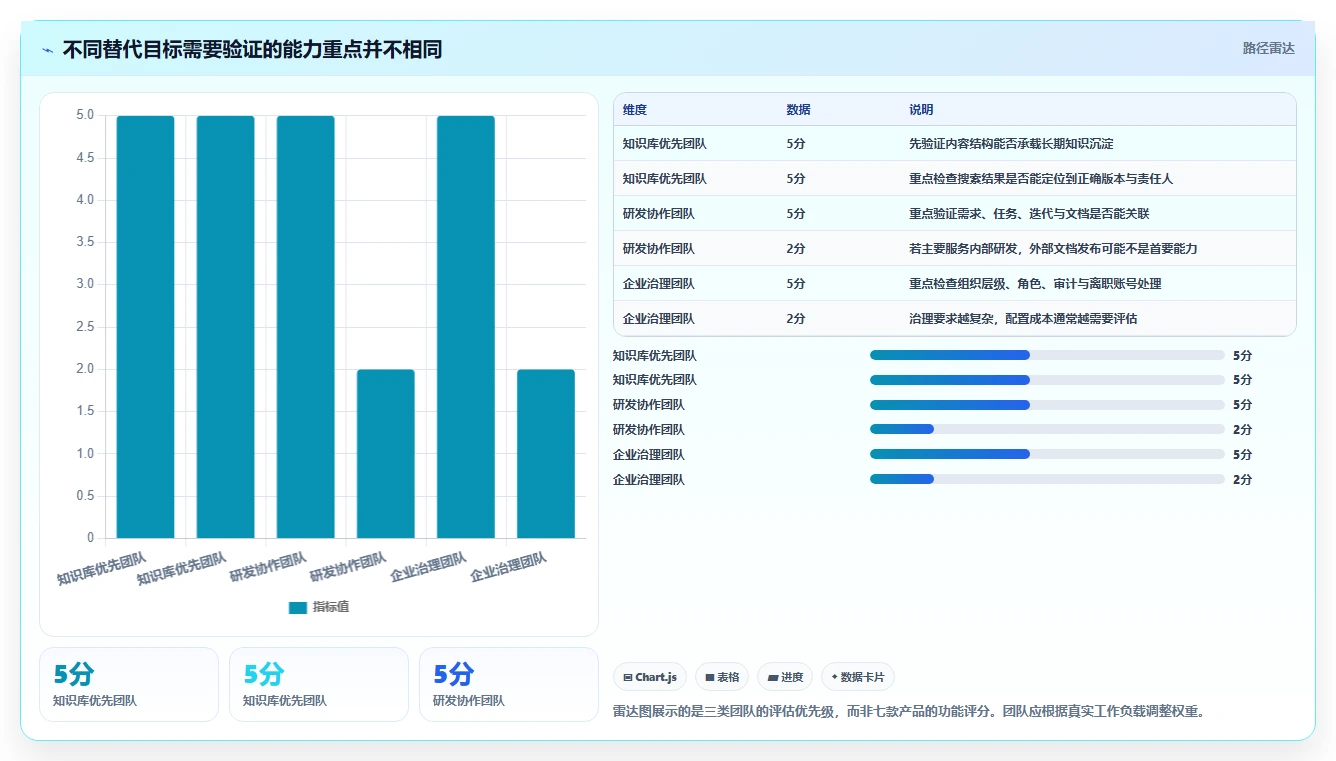Click the cell 重点检查组织层级、角色、审计与离职账号处理
Image resolution: width=1336 pixels, height=761 pixels.
click(x=1035, y=284)
